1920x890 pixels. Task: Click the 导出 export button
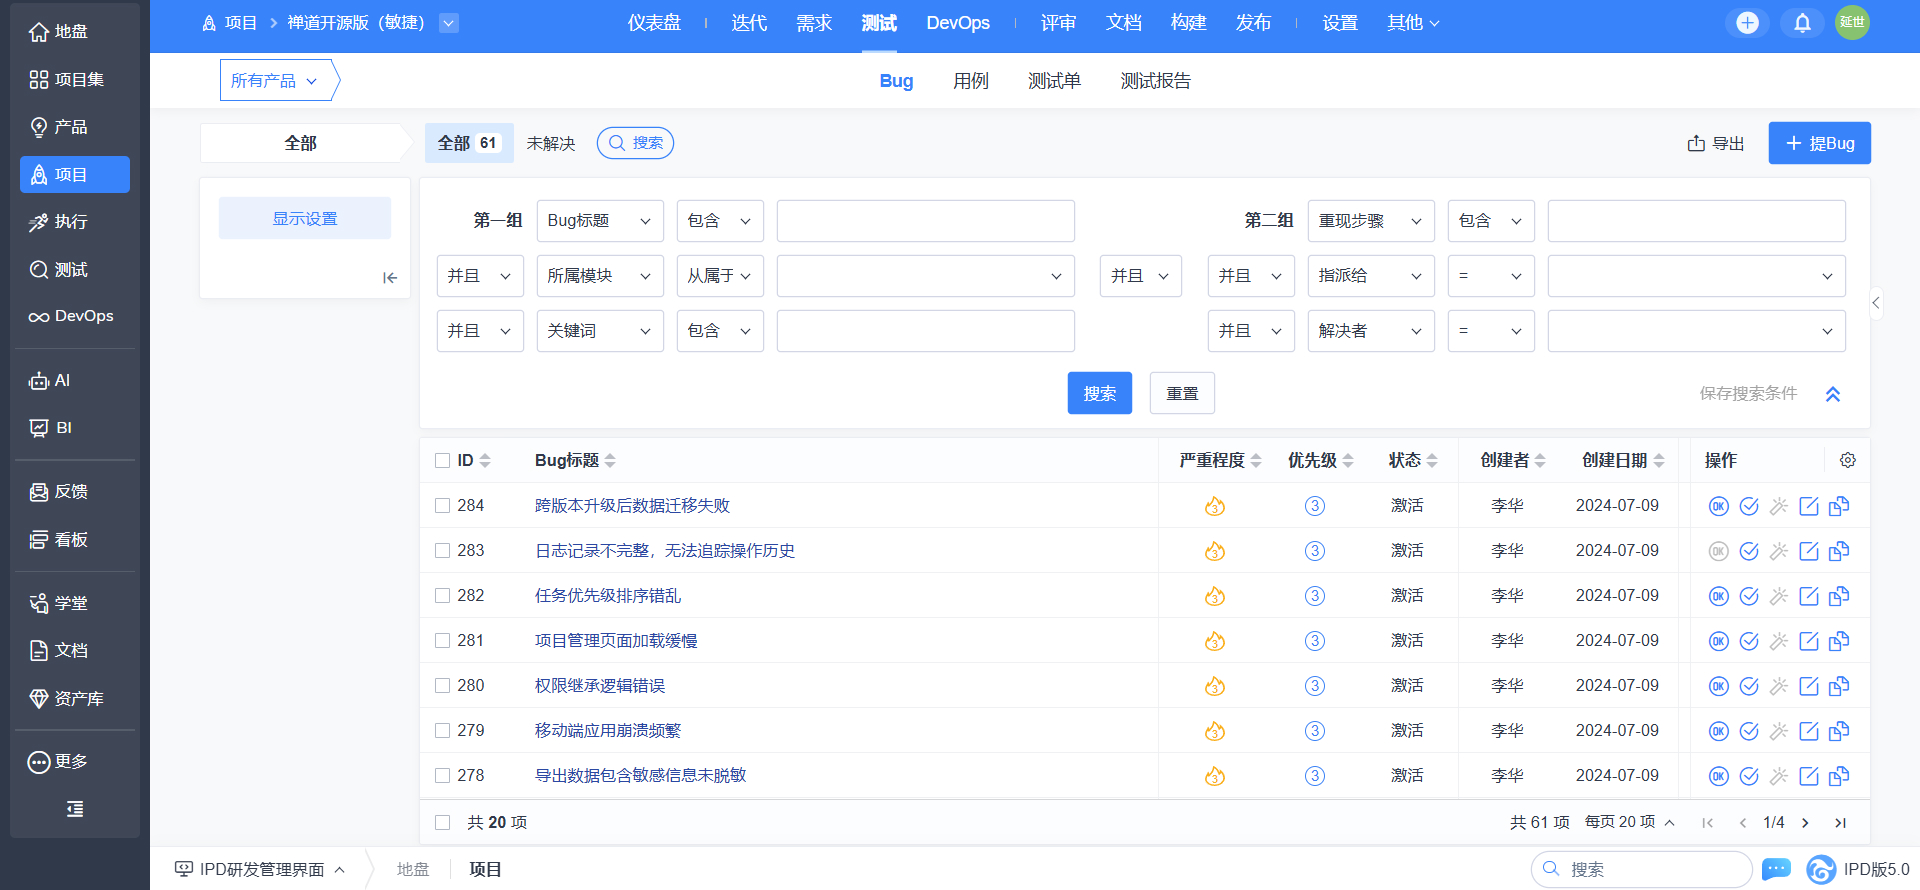coord(1716,144)
